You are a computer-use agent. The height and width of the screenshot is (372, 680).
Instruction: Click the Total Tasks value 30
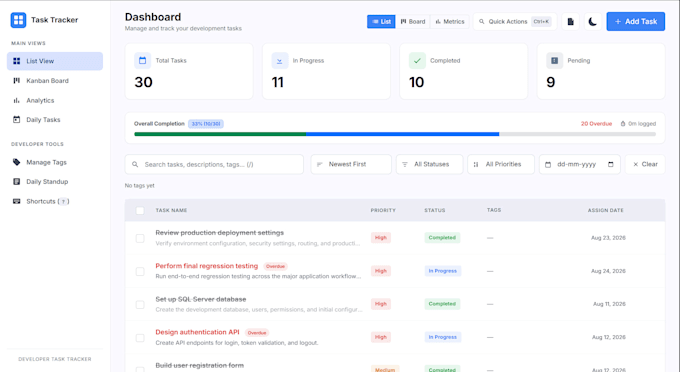(143, 82)
